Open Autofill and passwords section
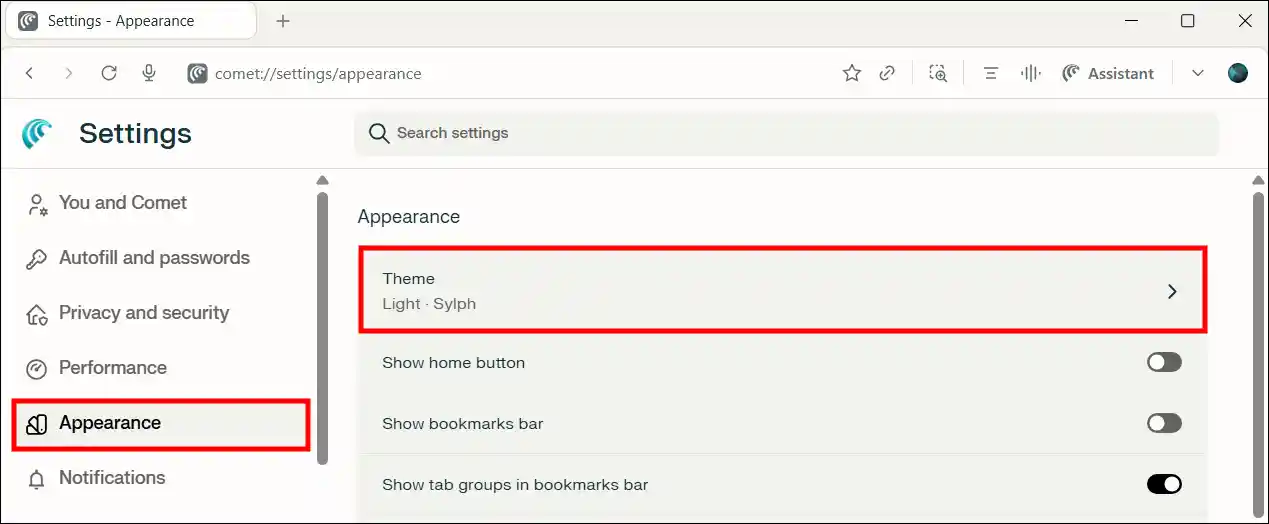 tap(154, 258)
